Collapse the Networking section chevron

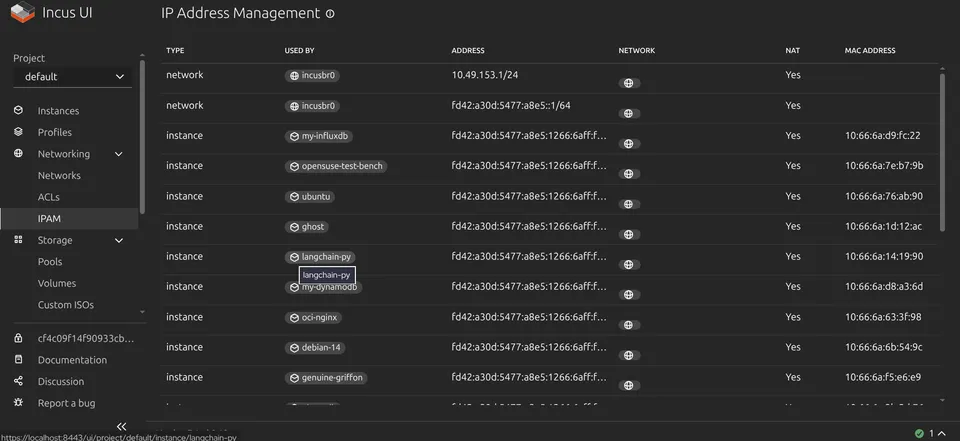click(119, 154)
